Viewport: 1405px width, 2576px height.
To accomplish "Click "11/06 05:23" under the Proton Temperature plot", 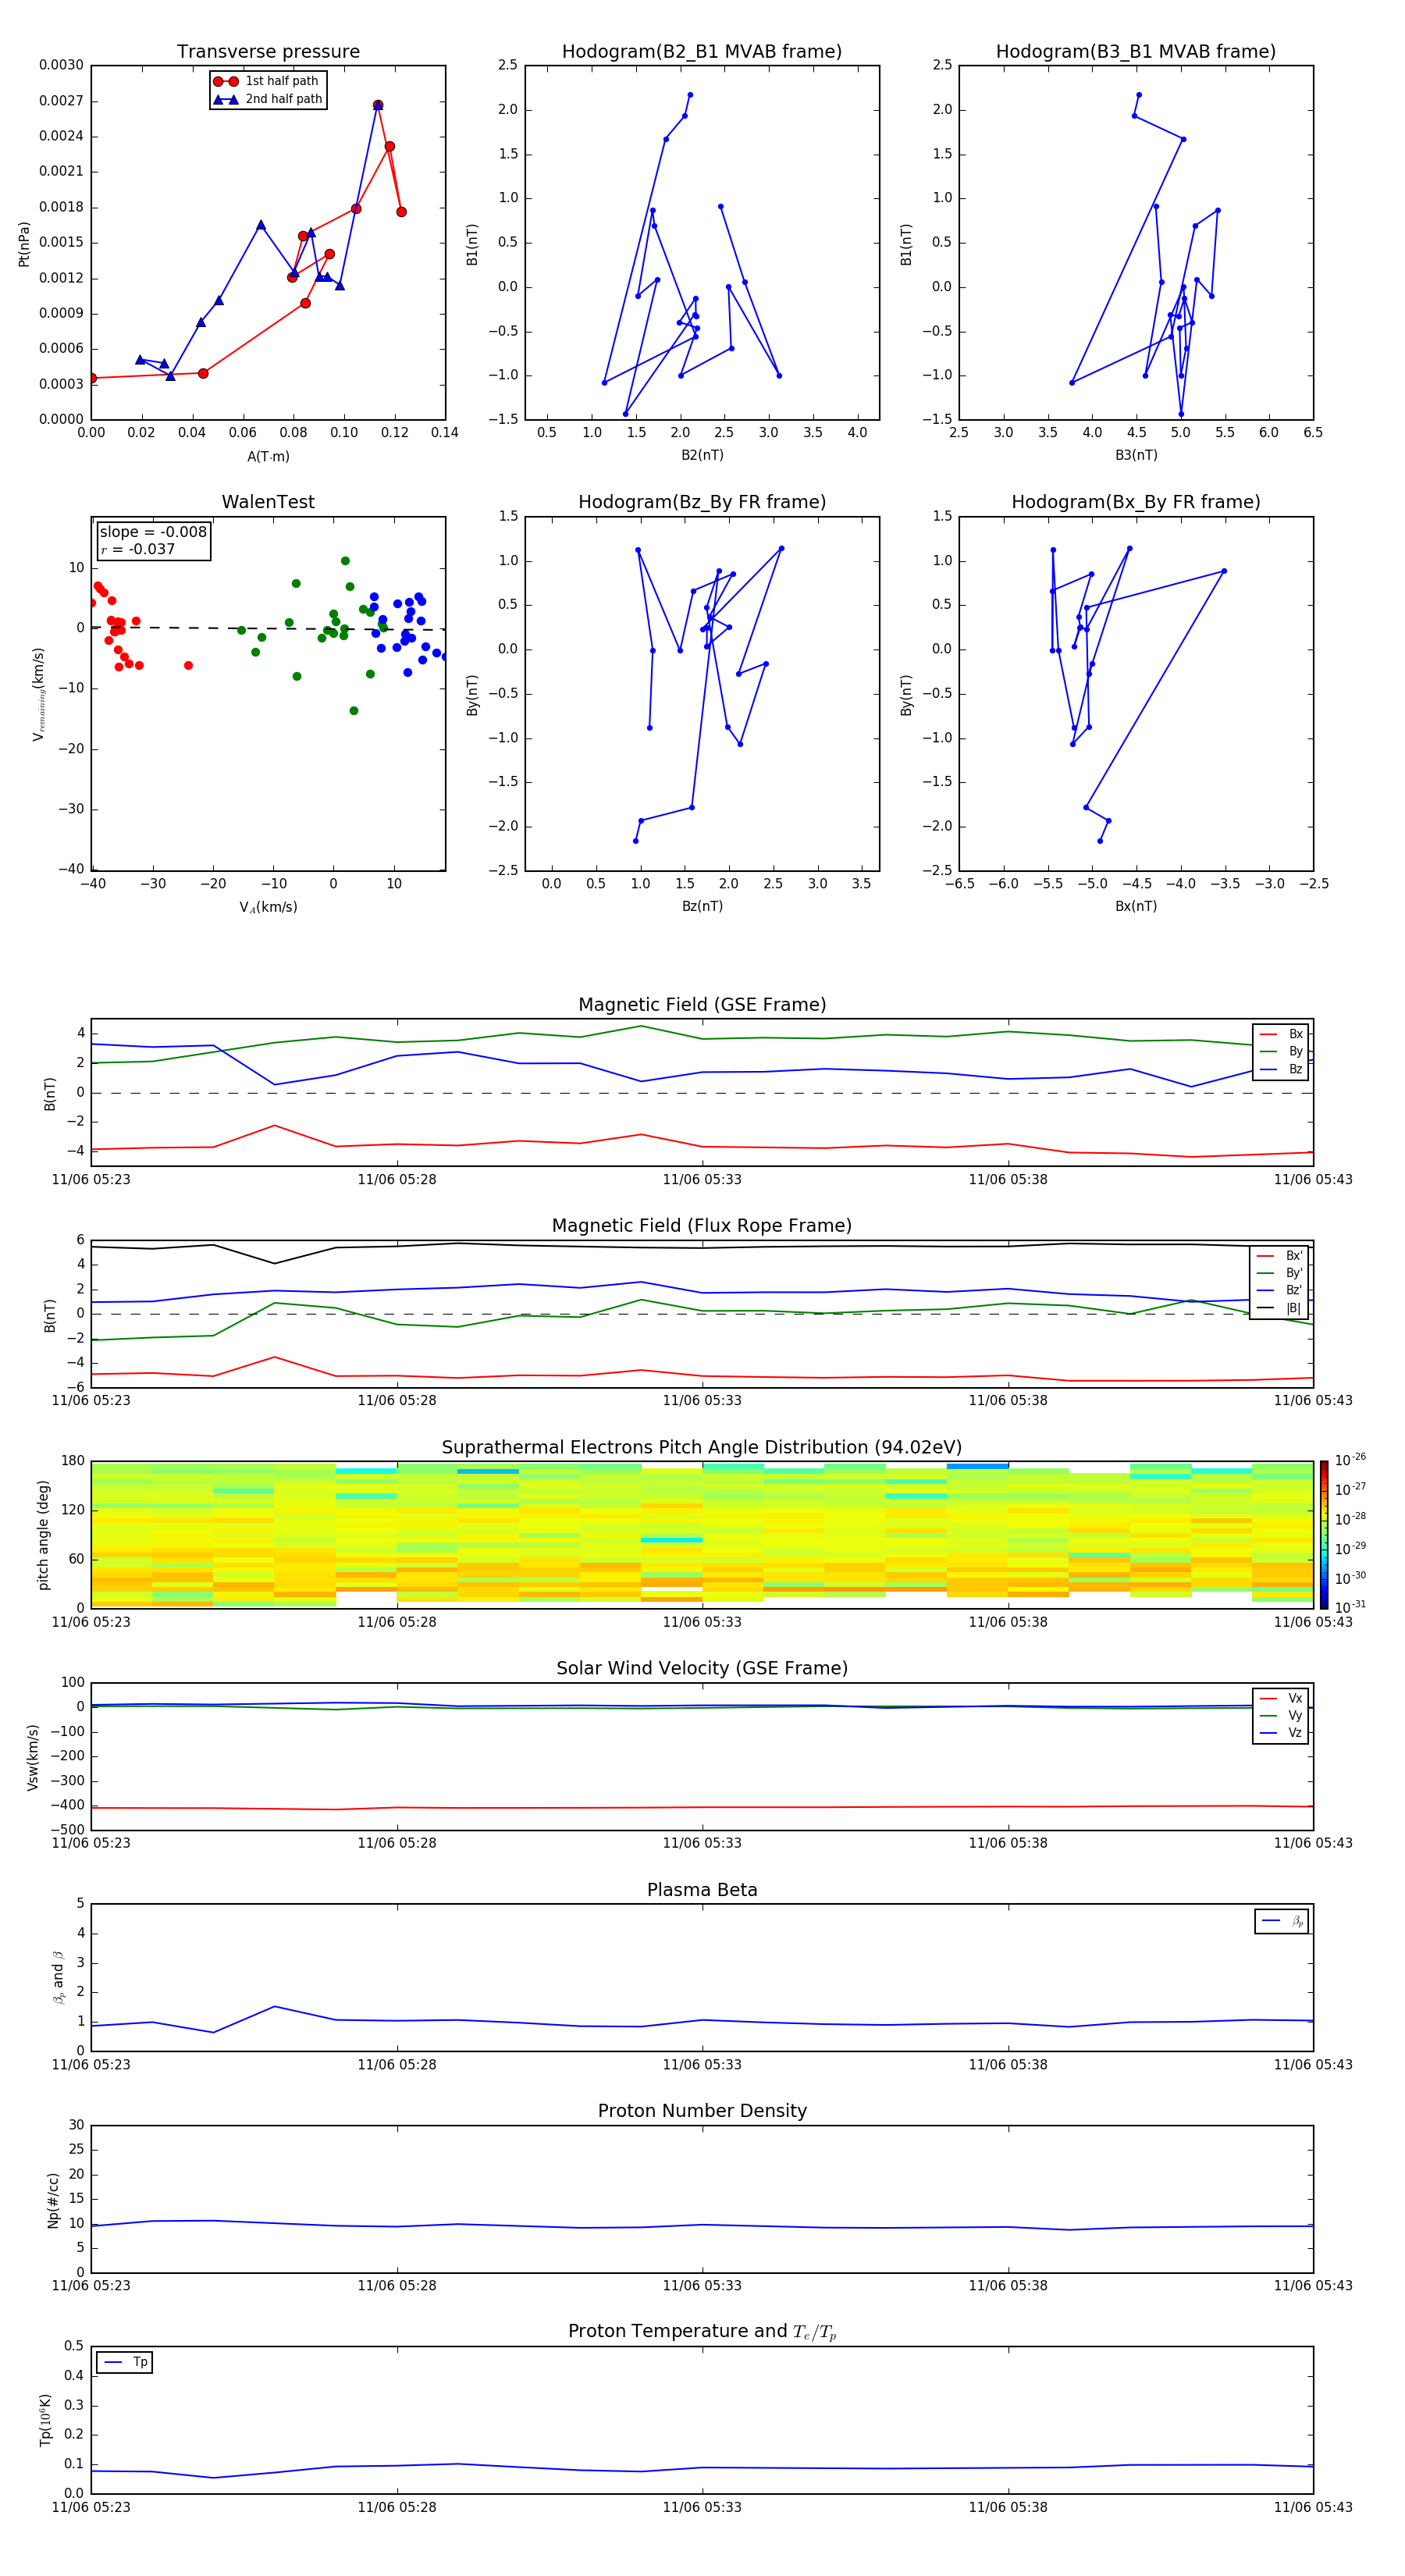I will coord(91,2508).
